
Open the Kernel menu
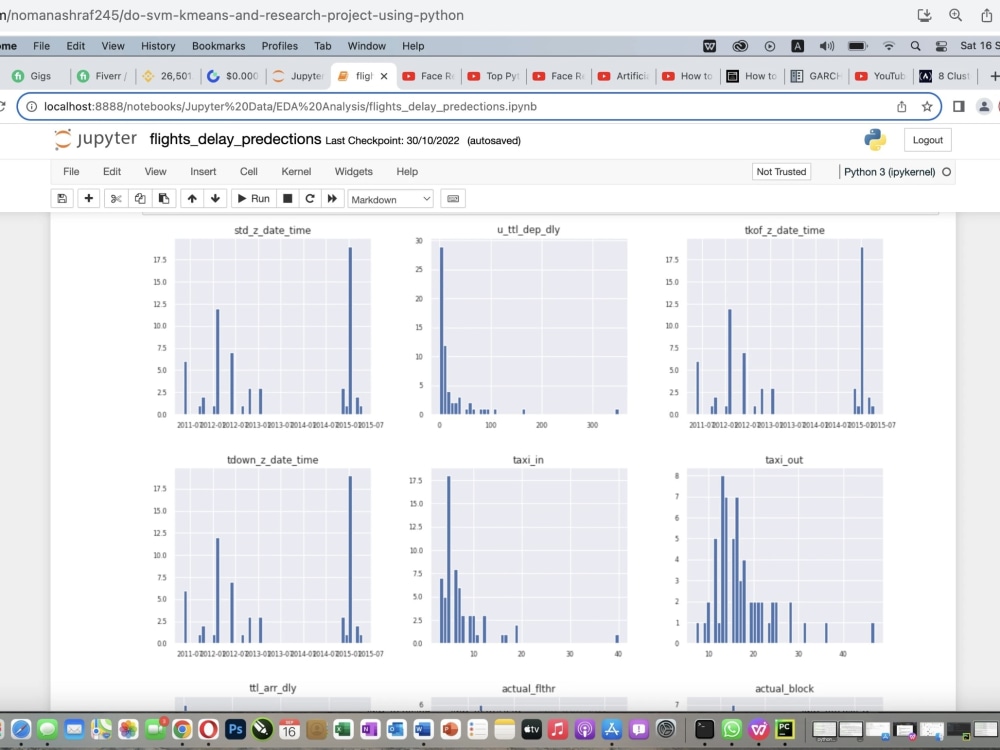click(x=295, y=171)
